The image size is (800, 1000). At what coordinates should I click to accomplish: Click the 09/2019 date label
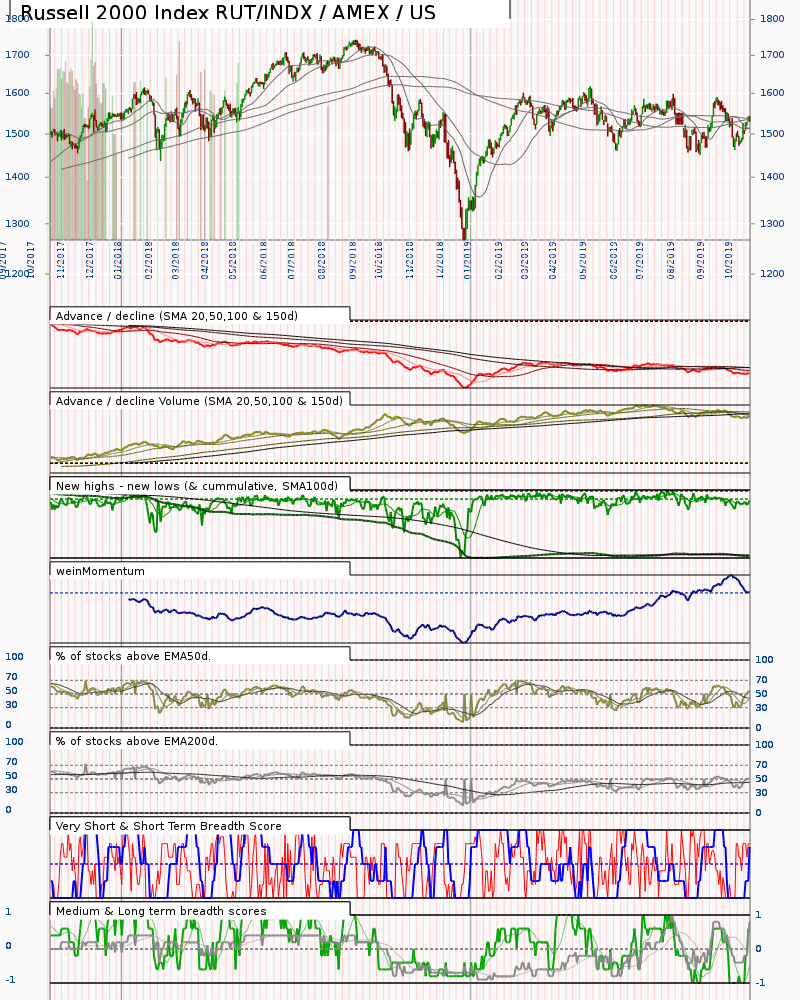[x=700, y=260]
